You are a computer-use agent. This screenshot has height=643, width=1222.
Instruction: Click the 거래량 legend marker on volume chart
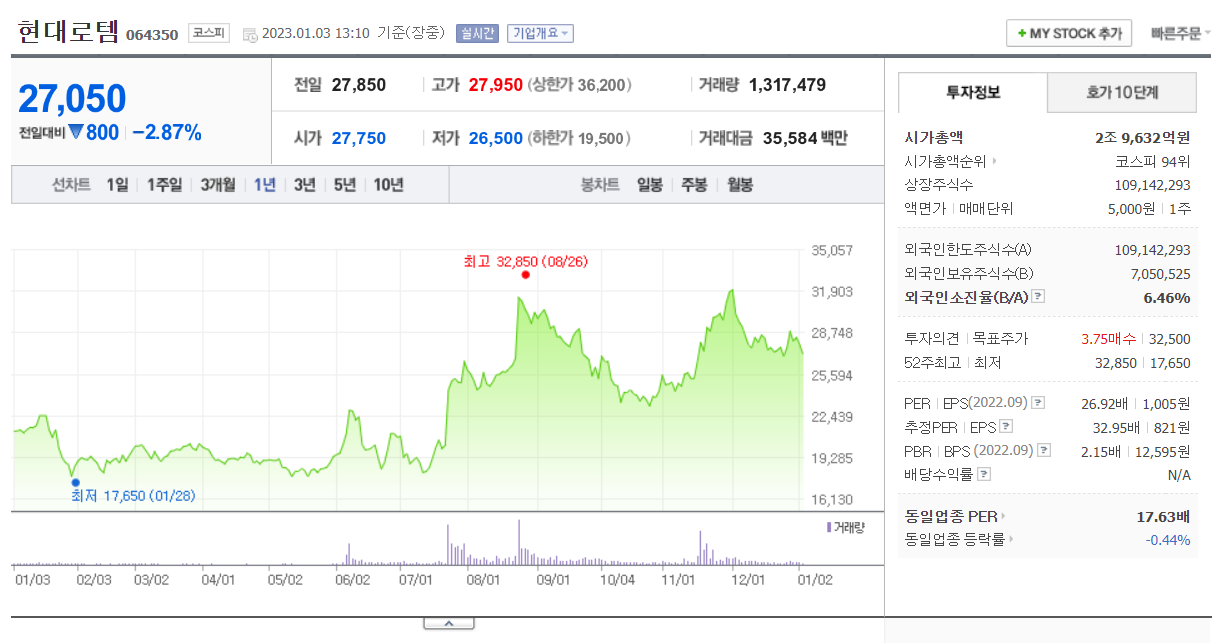[x=829, y=526]
